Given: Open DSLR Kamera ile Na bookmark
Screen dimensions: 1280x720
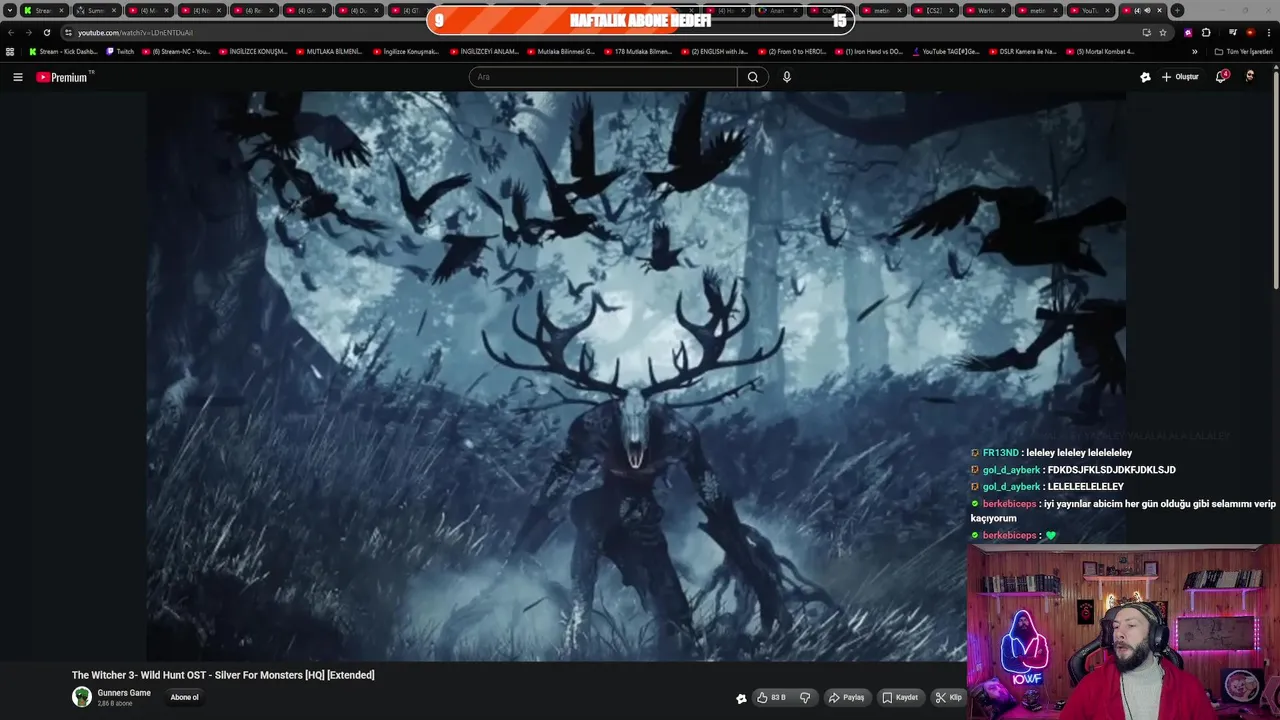Looking at the screenshot, I should coord(1022,51).
